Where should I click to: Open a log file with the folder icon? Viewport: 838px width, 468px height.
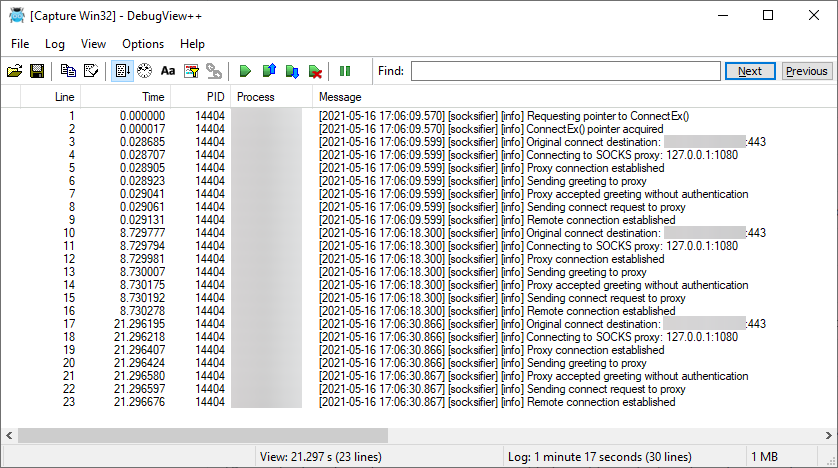(14, 71)
